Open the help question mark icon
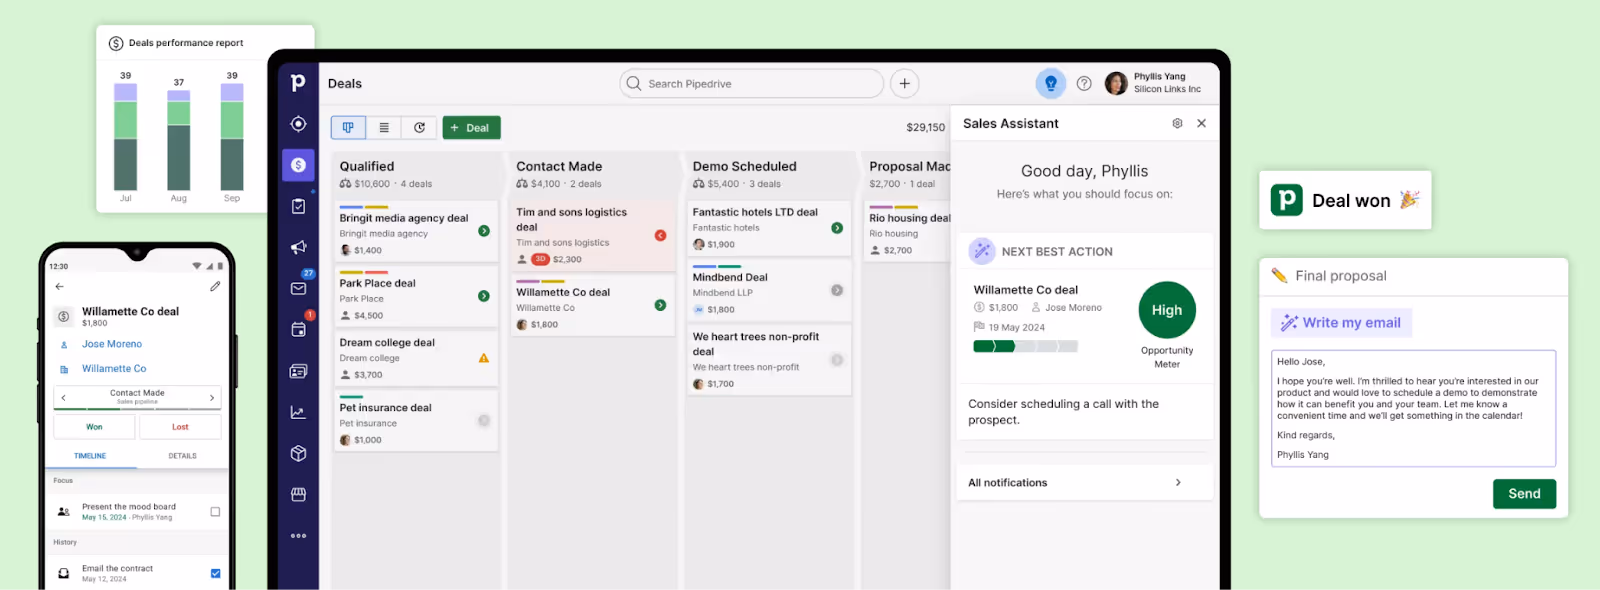 [x=1084, y=84]
